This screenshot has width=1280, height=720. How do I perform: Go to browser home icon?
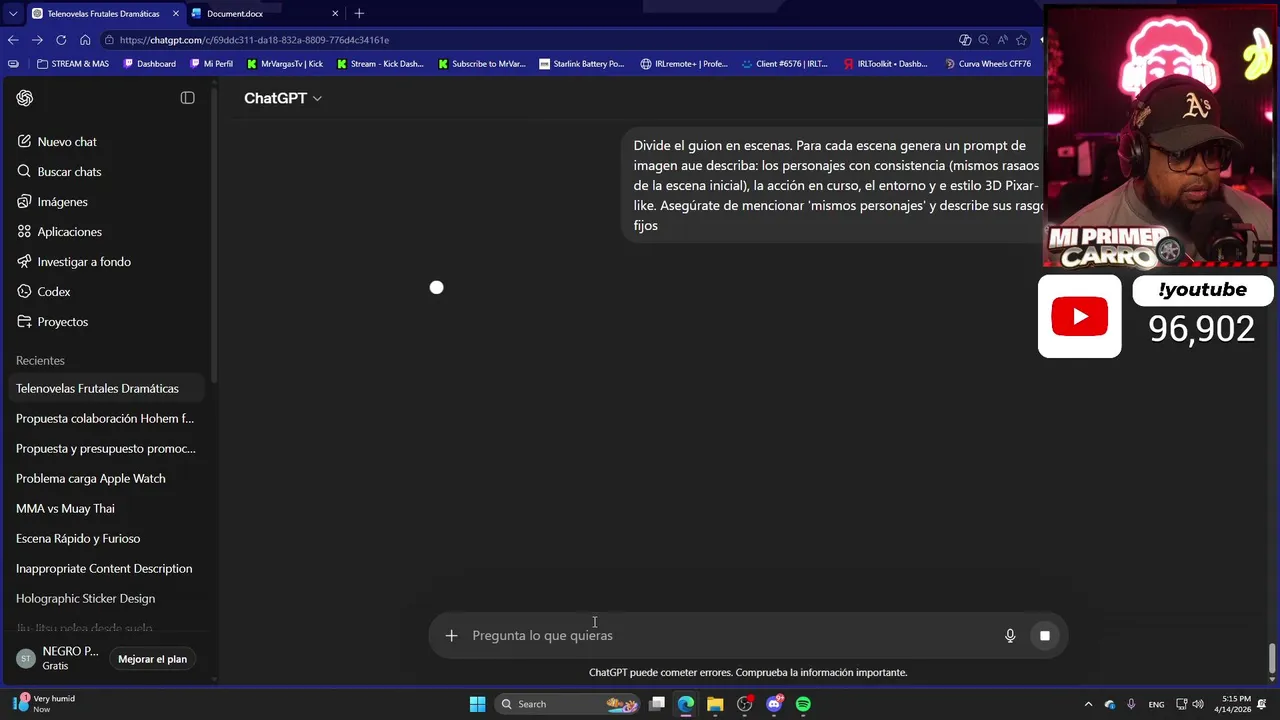[x=85, y=40]
